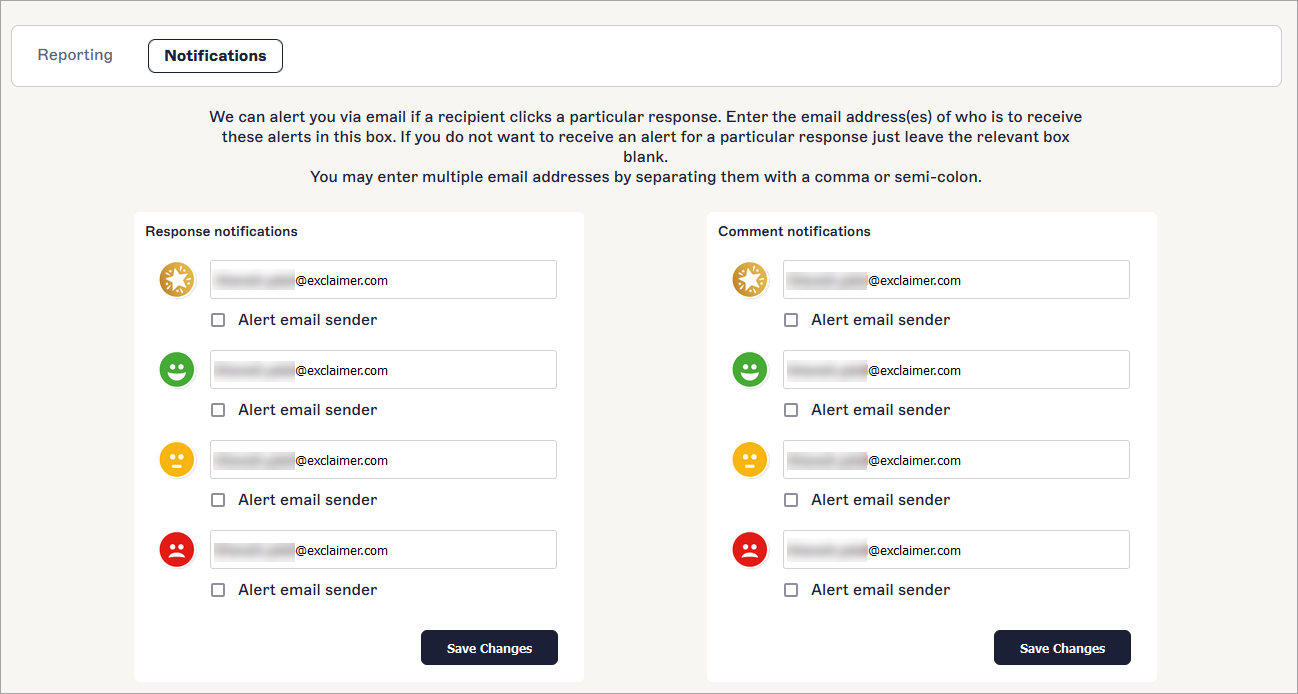Click red sad face in Response notifications
Viewport: 1298px width, 694px height.
176,550
